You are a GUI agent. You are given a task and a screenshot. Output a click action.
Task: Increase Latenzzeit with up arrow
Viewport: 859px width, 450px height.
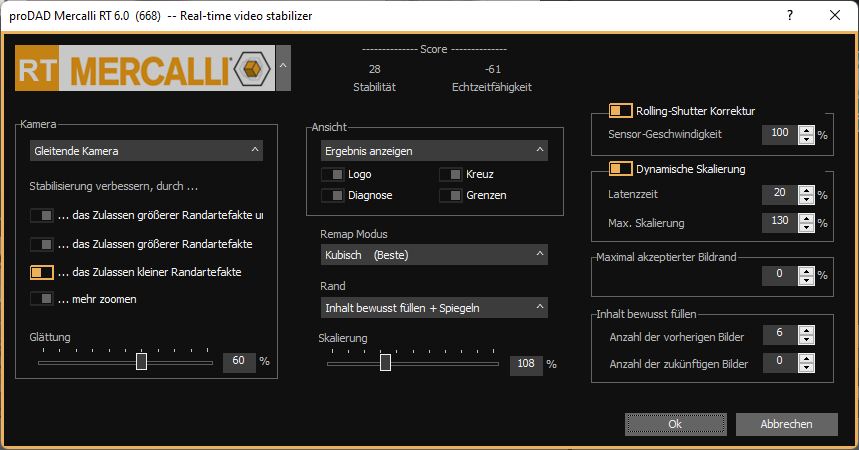[806, 190]
